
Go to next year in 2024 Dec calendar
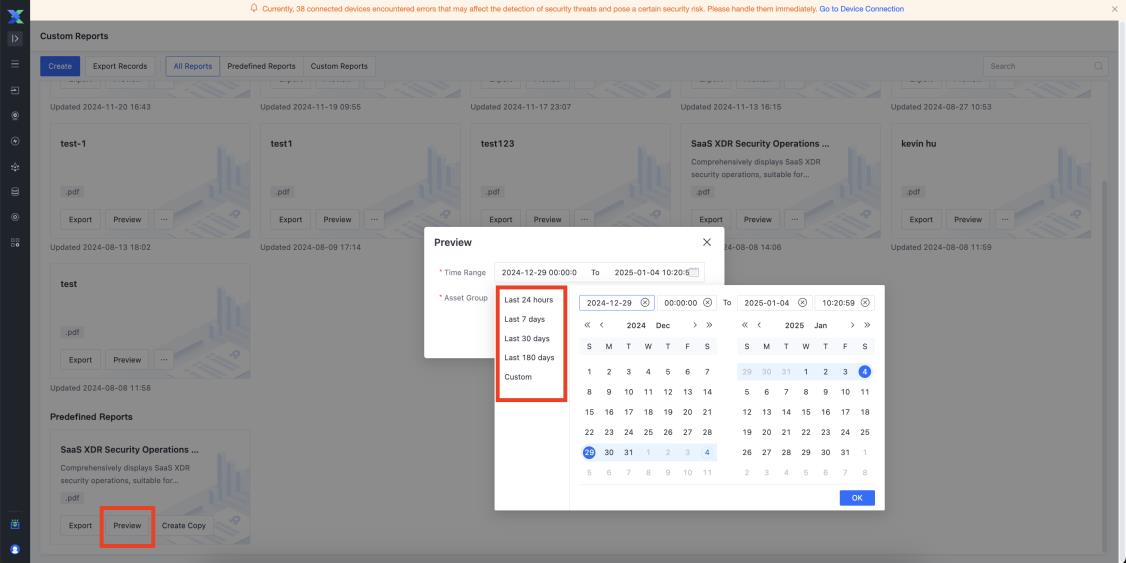[709, 325]
